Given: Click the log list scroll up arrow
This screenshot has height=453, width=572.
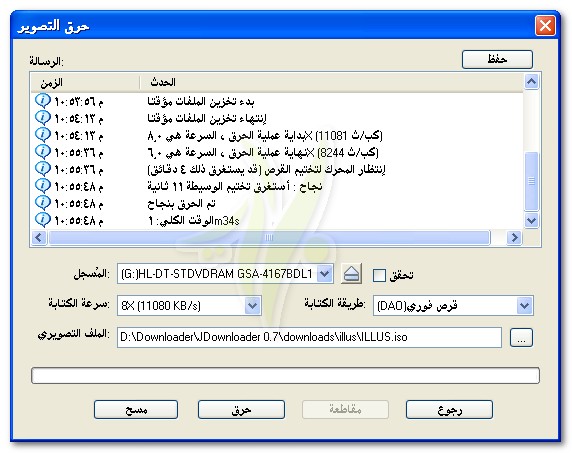Looking at the screenshot, I should 532,82.
